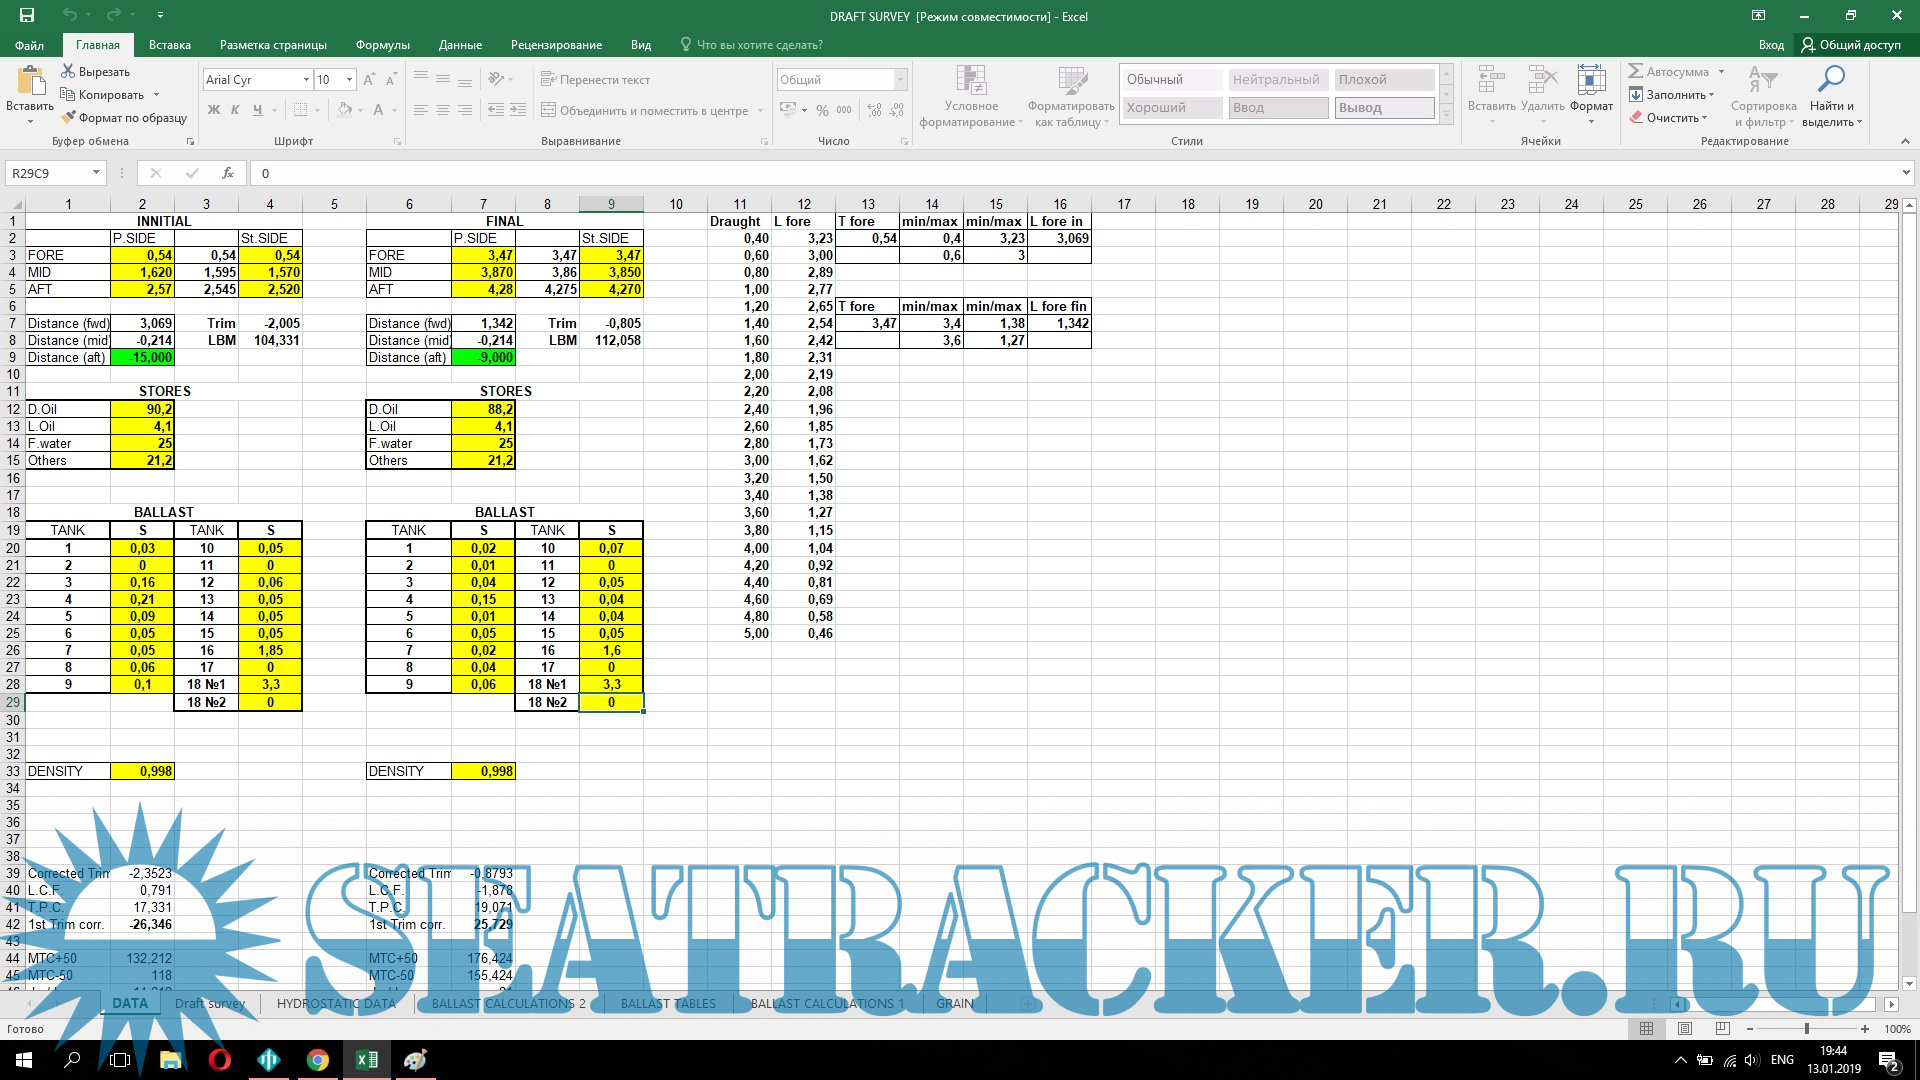Click the zoom slider in status bar
Image resolution: width=1920 pixels, height=1080 pixels.
pos(1806,1029)
